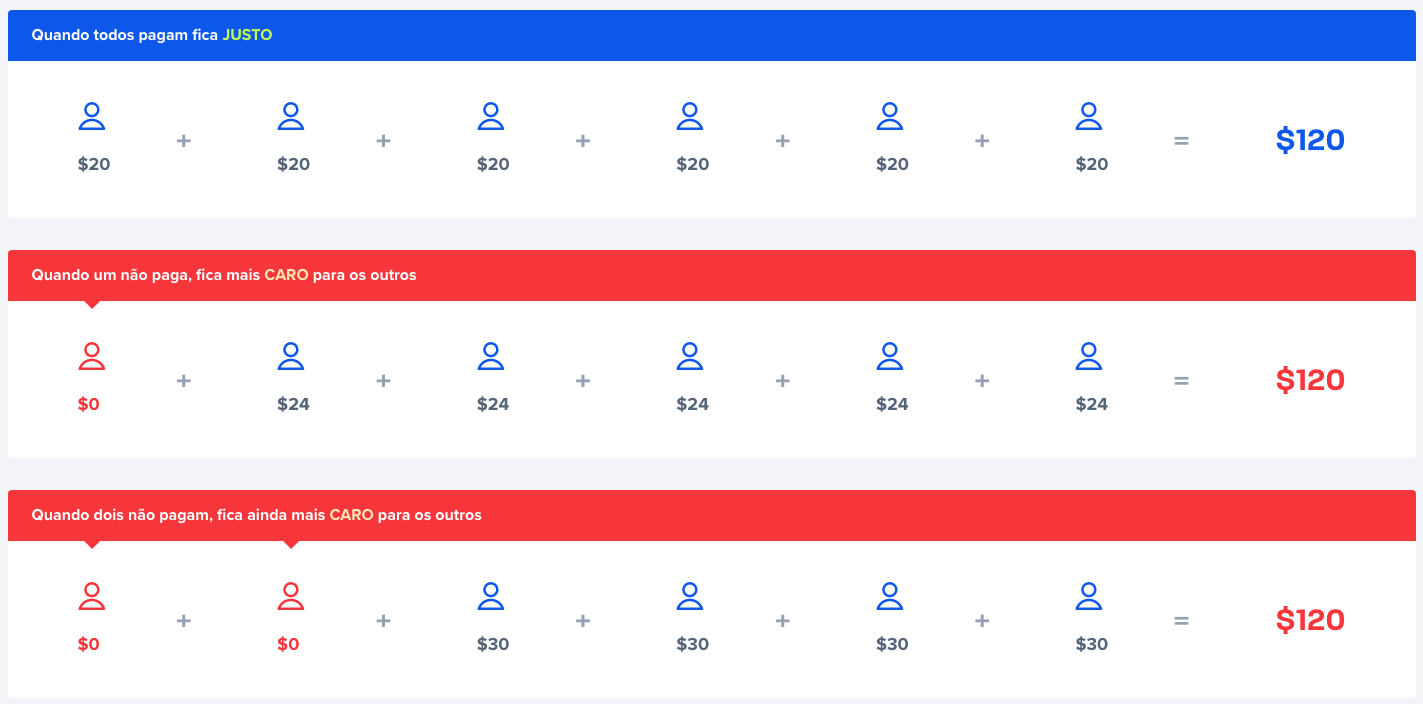Viewport: 1423px width, 704px height.
Task: Click the red $120 total in the two-non-payers row
Action: point(1310,620)
